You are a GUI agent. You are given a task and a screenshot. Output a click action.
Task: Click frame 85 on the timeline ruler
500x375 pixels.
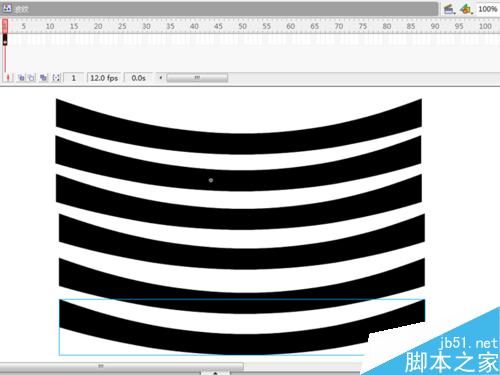411,26
